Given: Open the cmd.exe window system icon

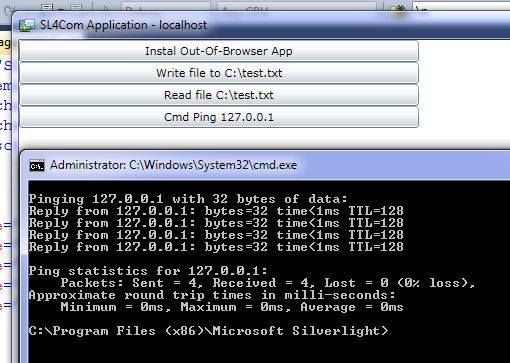Looking at the screenshot, I should pyautogui.click(x=37, y=165).
